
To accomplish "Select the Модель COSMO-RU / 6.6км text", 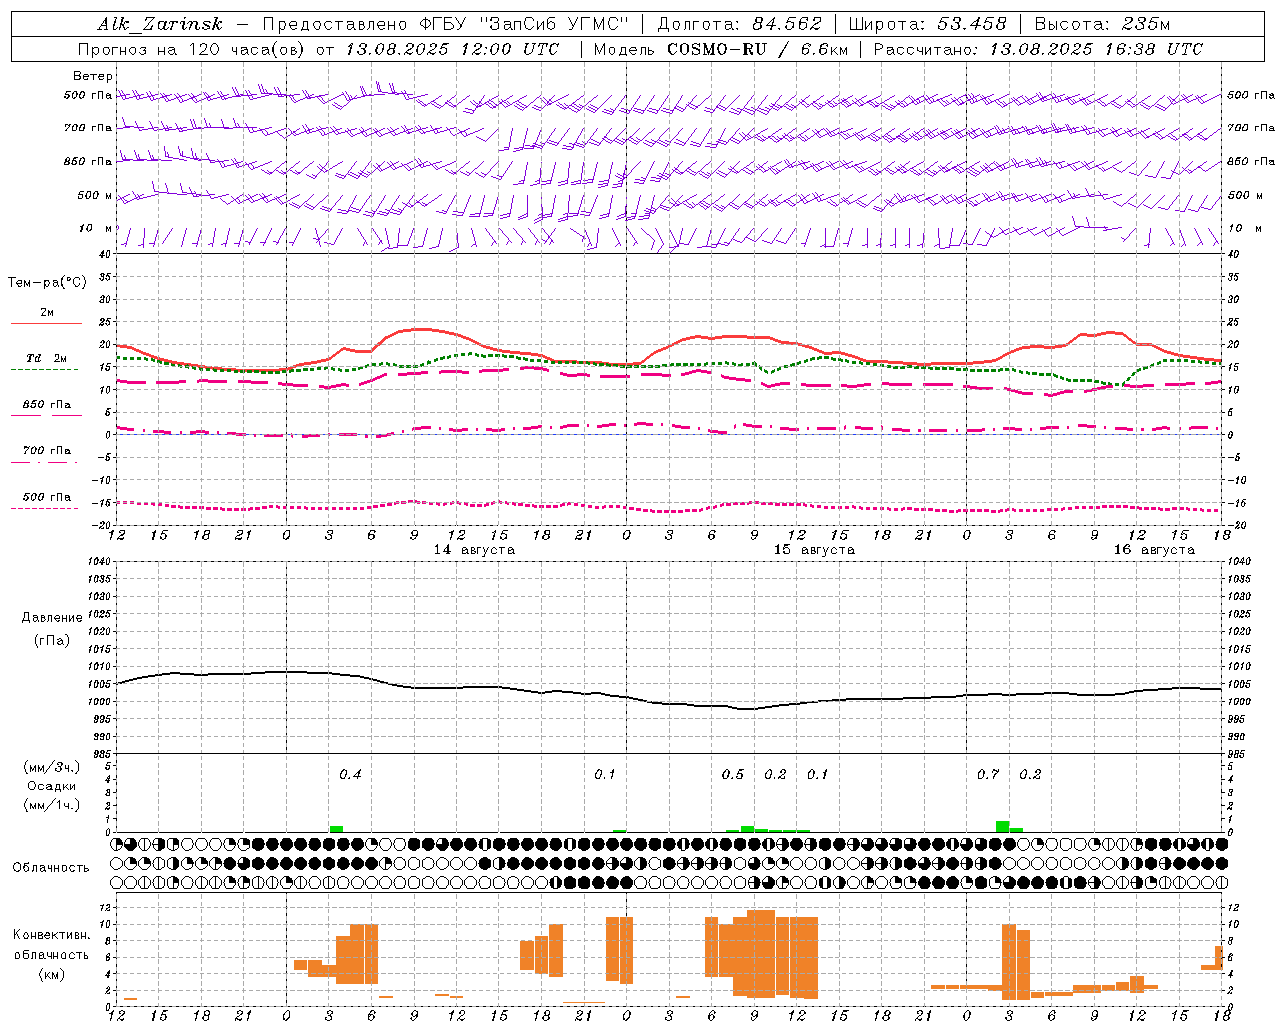I will (721, 49).
